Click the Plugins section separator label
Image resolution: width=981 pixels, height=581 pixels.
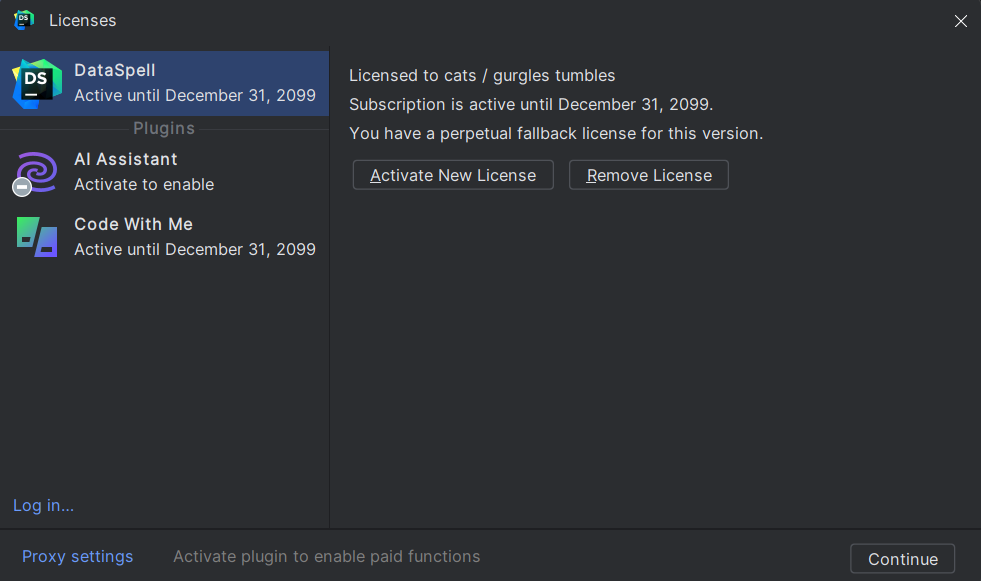[164, 128]
